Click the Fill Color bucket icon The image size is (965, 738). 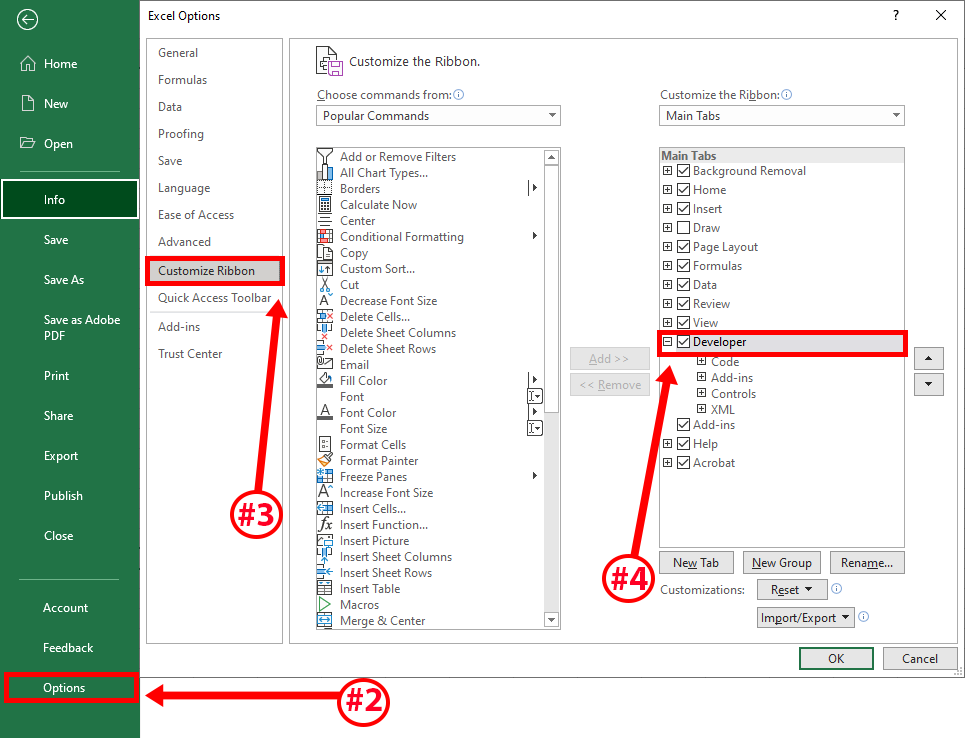click(325, 381)
